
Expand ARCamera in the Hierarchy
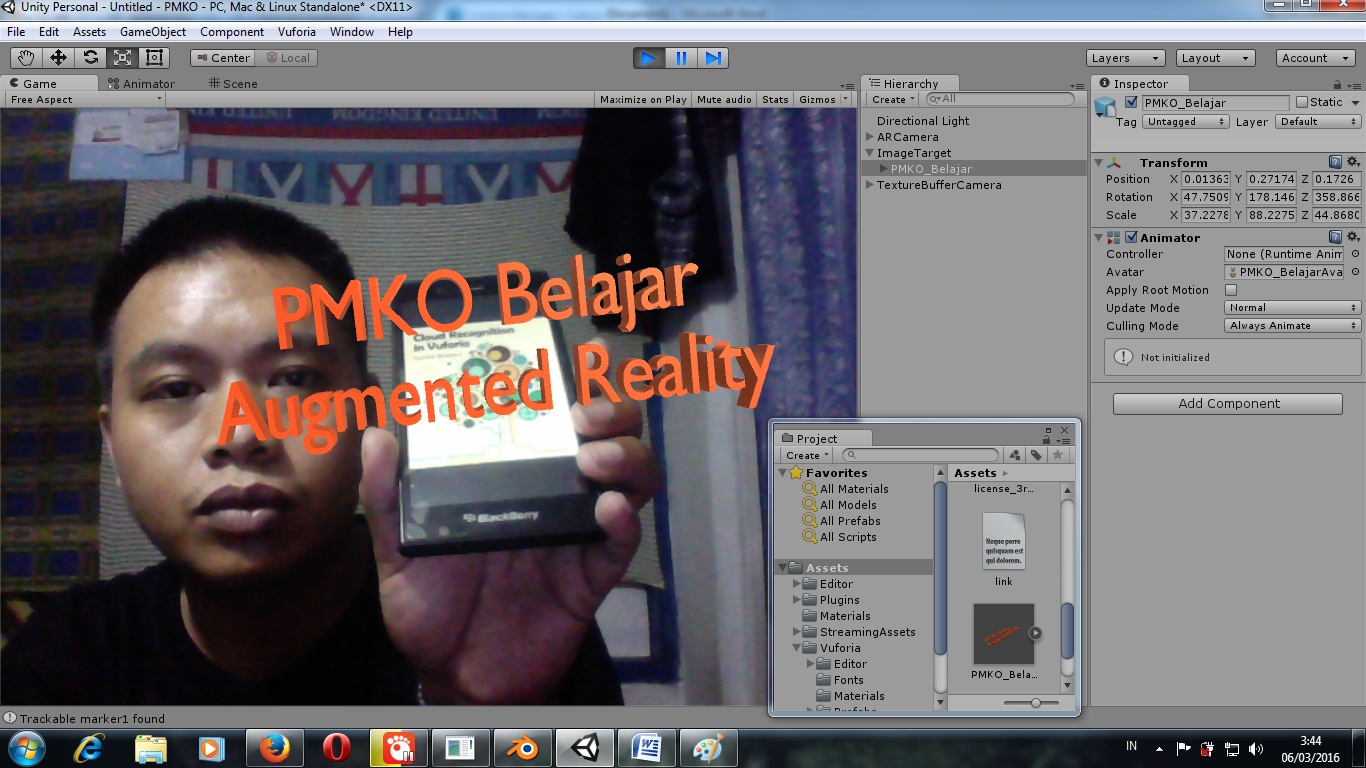869,137
